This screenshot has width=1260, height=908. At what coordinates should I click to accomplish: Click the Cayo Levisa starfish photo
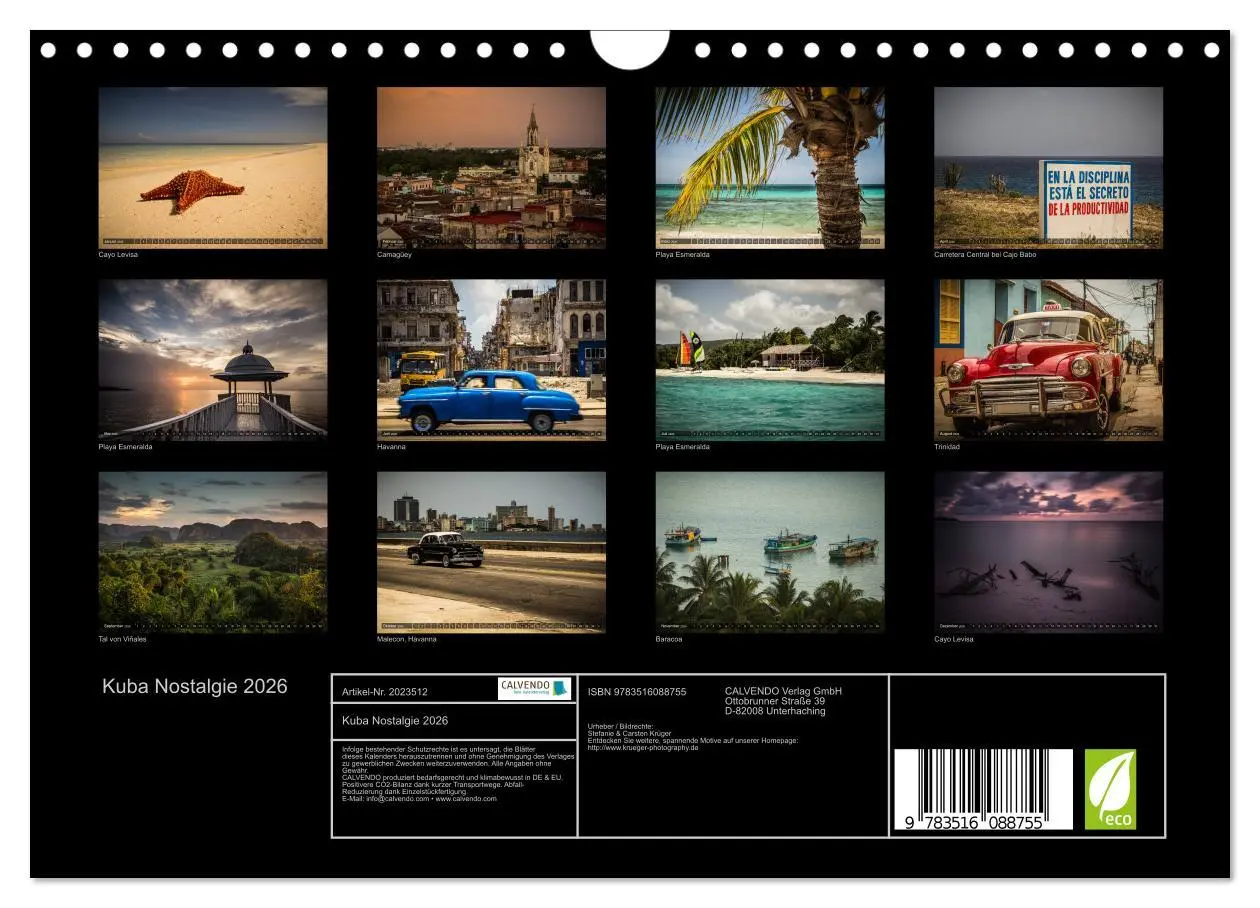(213, 165)
